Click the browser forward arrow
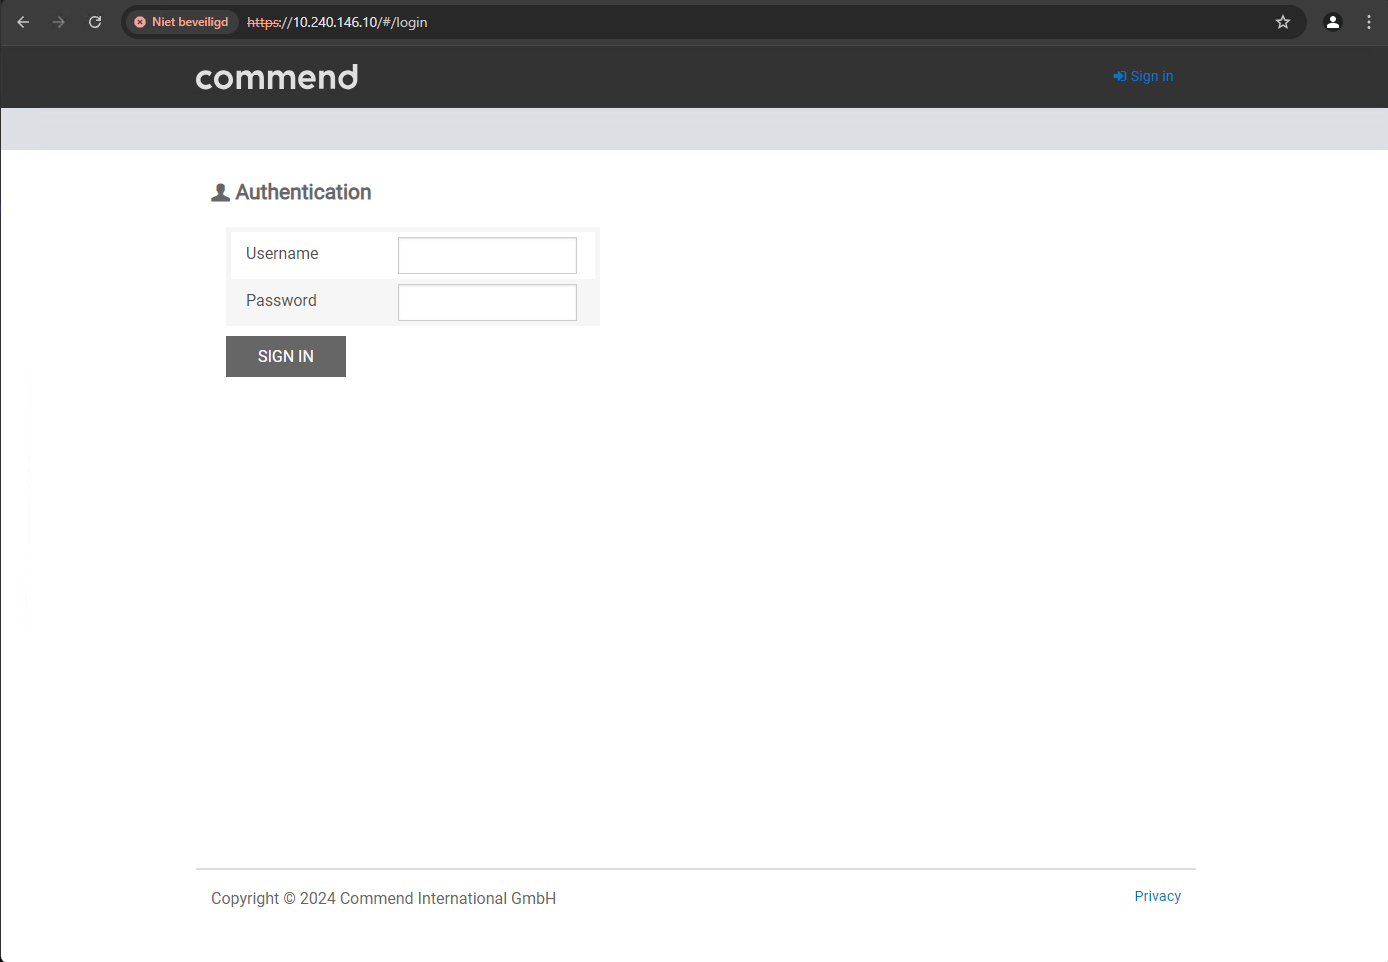Viewport: 1388px width, 962px height. tap(59, 22)
